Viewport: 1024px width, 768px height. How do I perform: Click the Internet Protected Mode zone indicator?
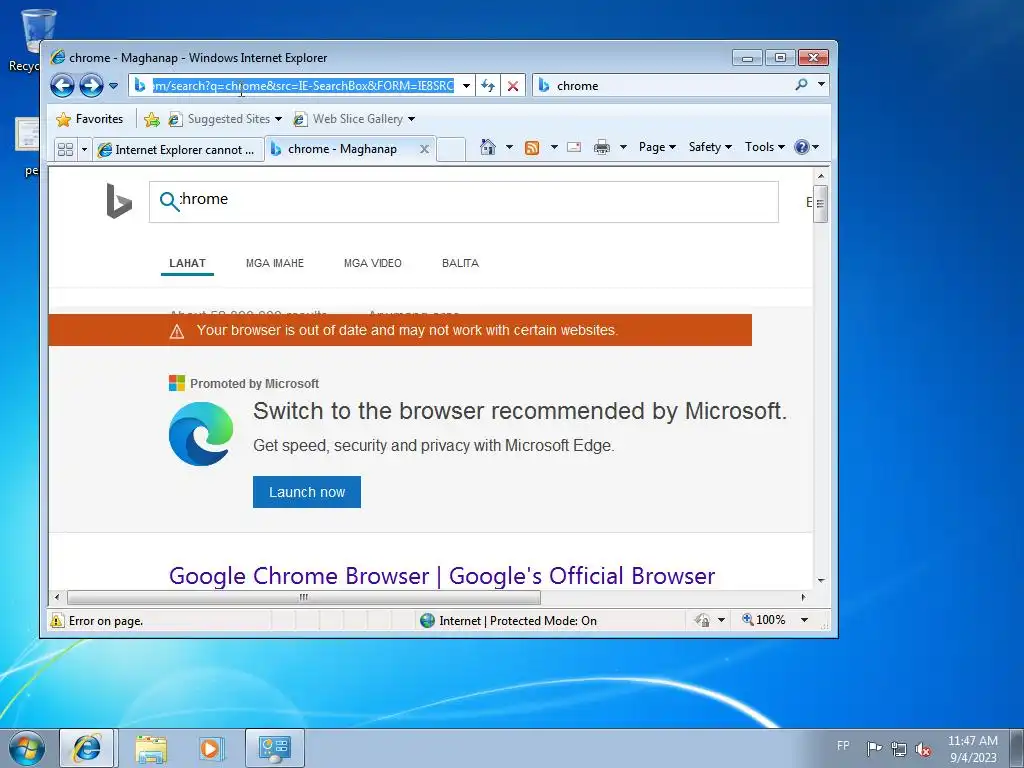tap(509, 620)
